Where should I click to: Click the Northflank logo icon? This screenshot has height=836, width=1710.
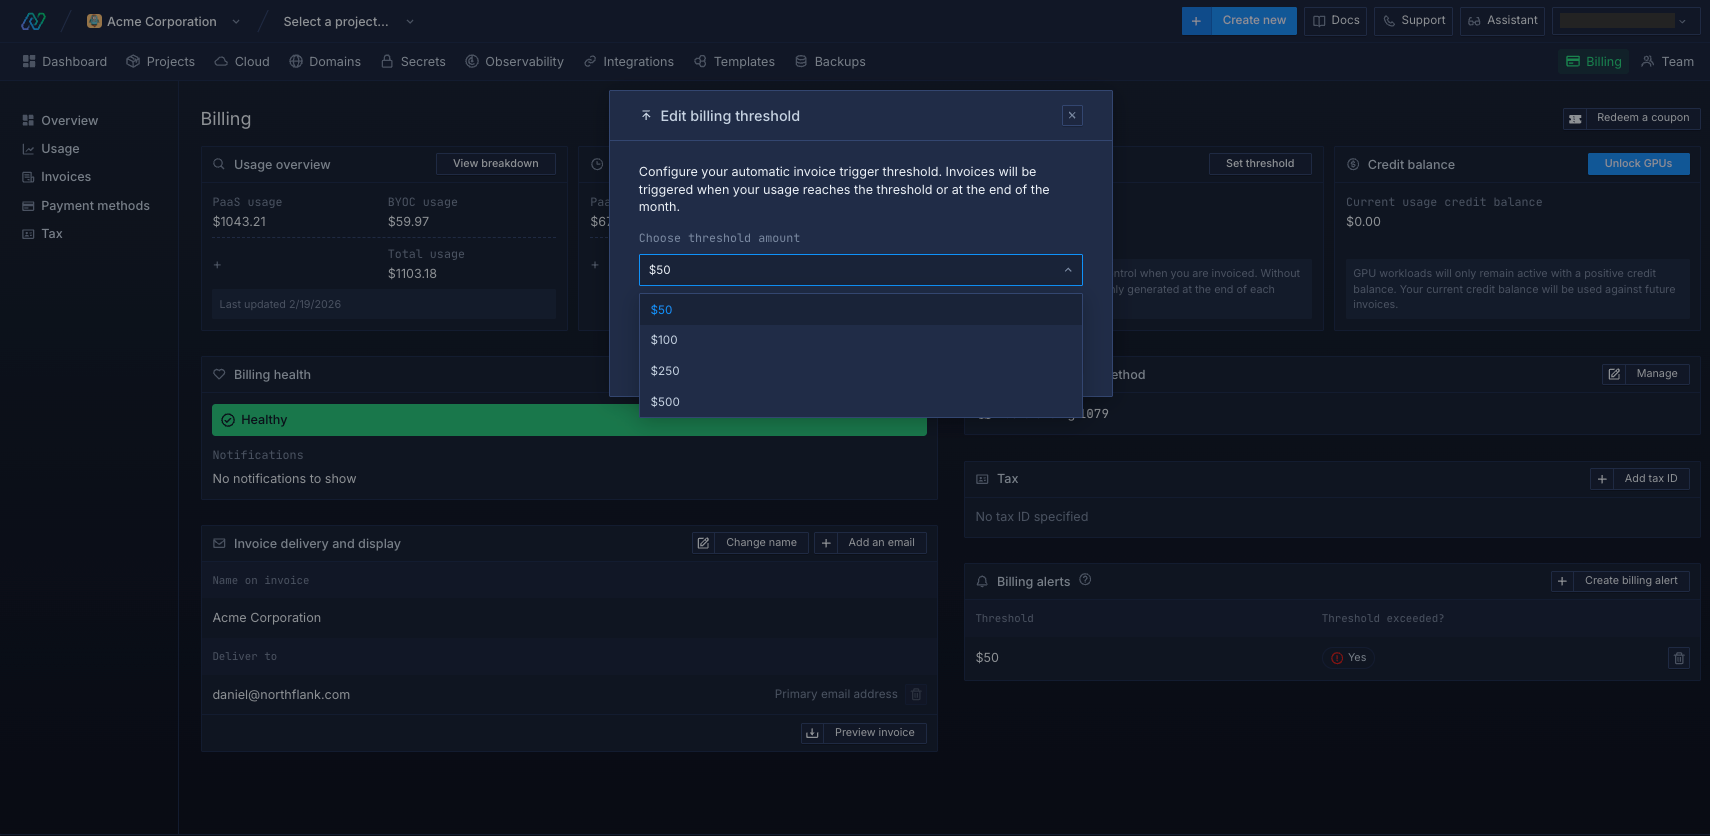tap(33, 21)
